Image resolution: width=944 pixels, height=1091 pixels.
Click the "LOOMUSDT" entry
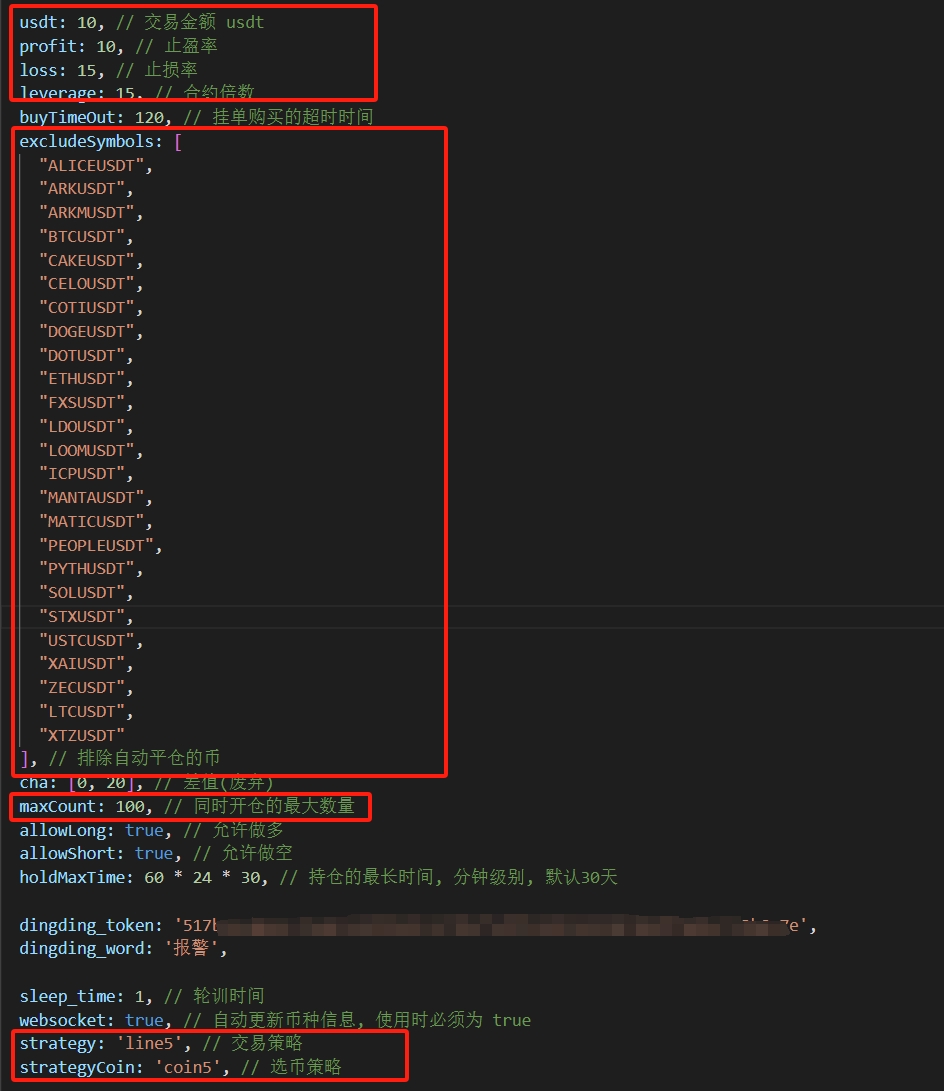point(86,450)
